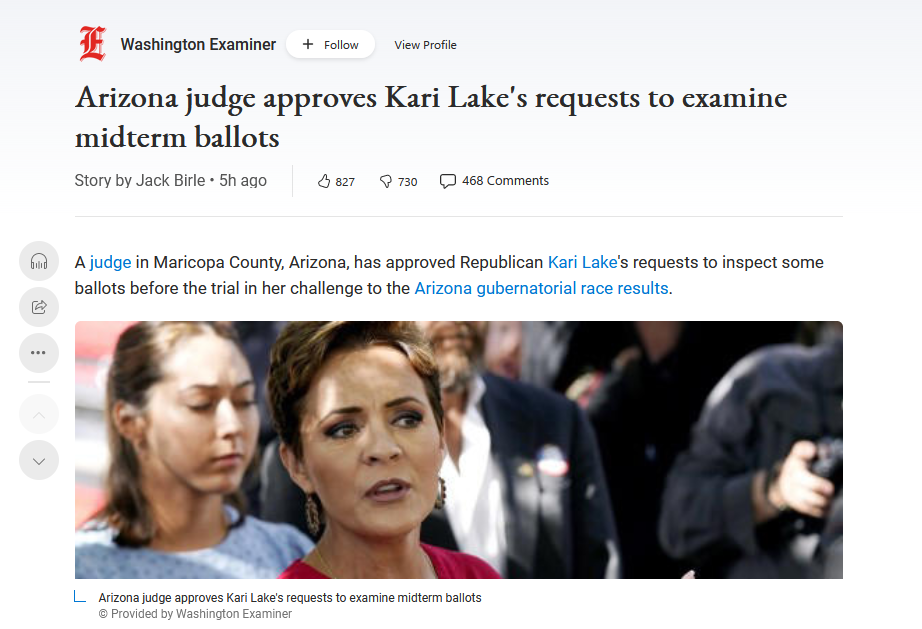Go to next story with down chevron
The image size is (922, 629).
point(39,461)
